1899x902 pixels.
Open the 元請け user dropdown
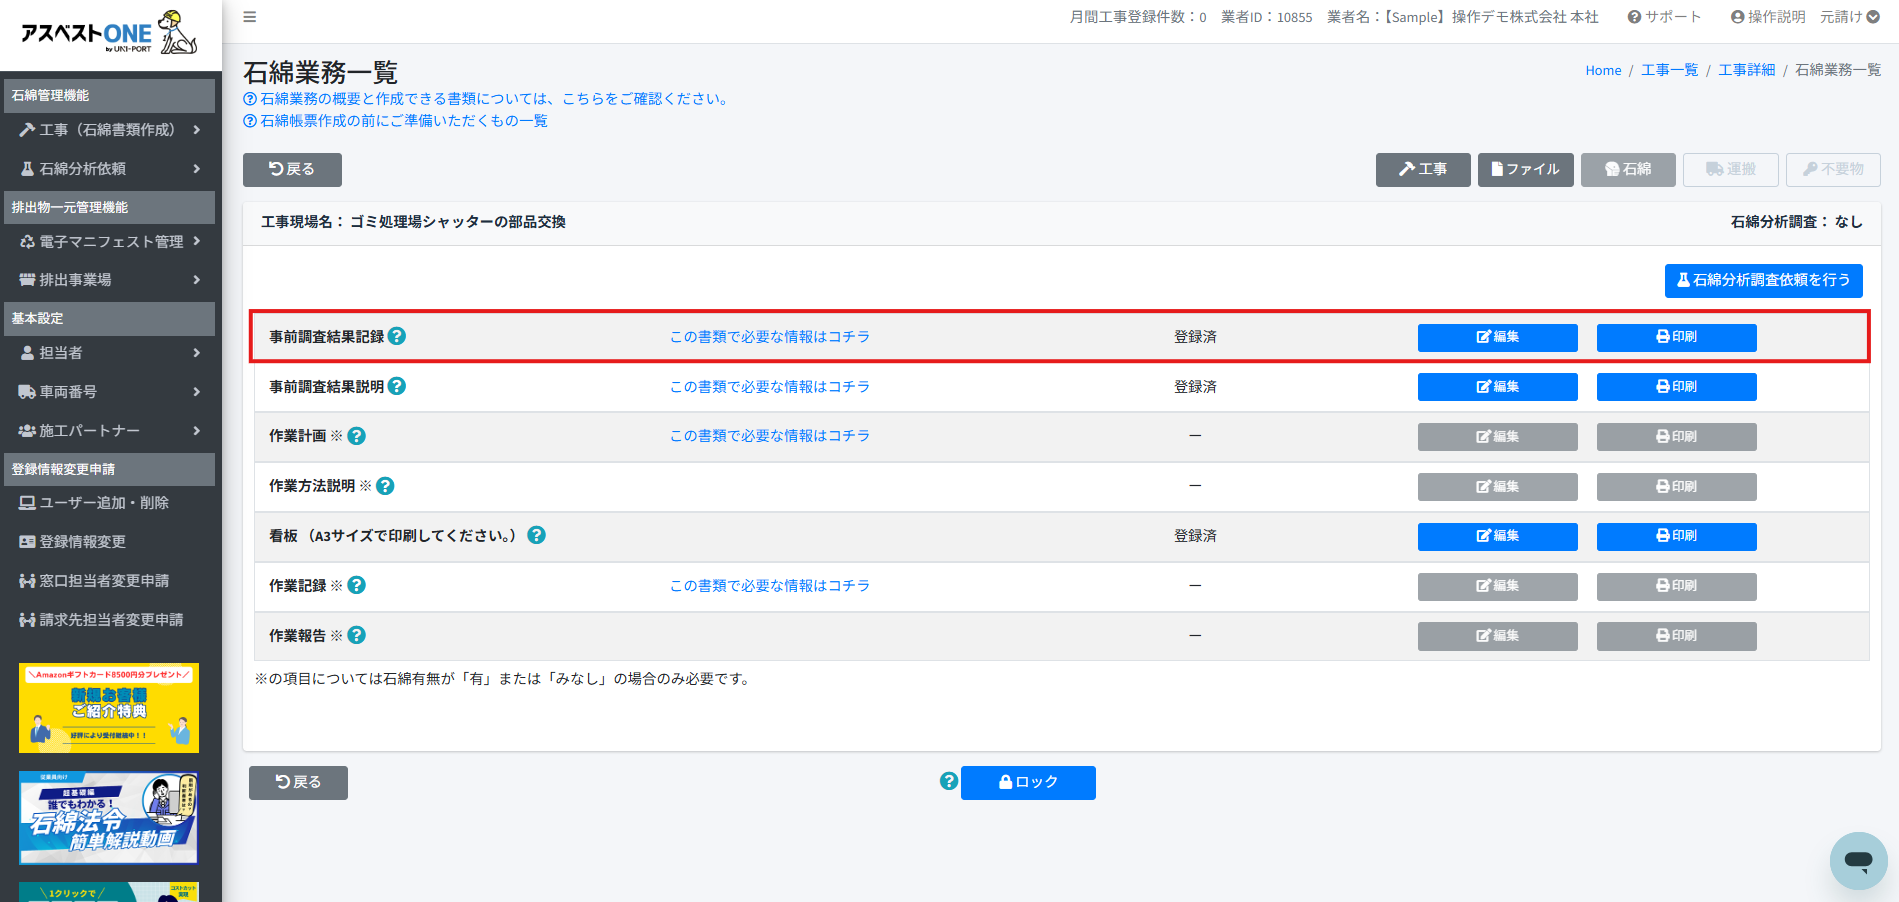1849,17
